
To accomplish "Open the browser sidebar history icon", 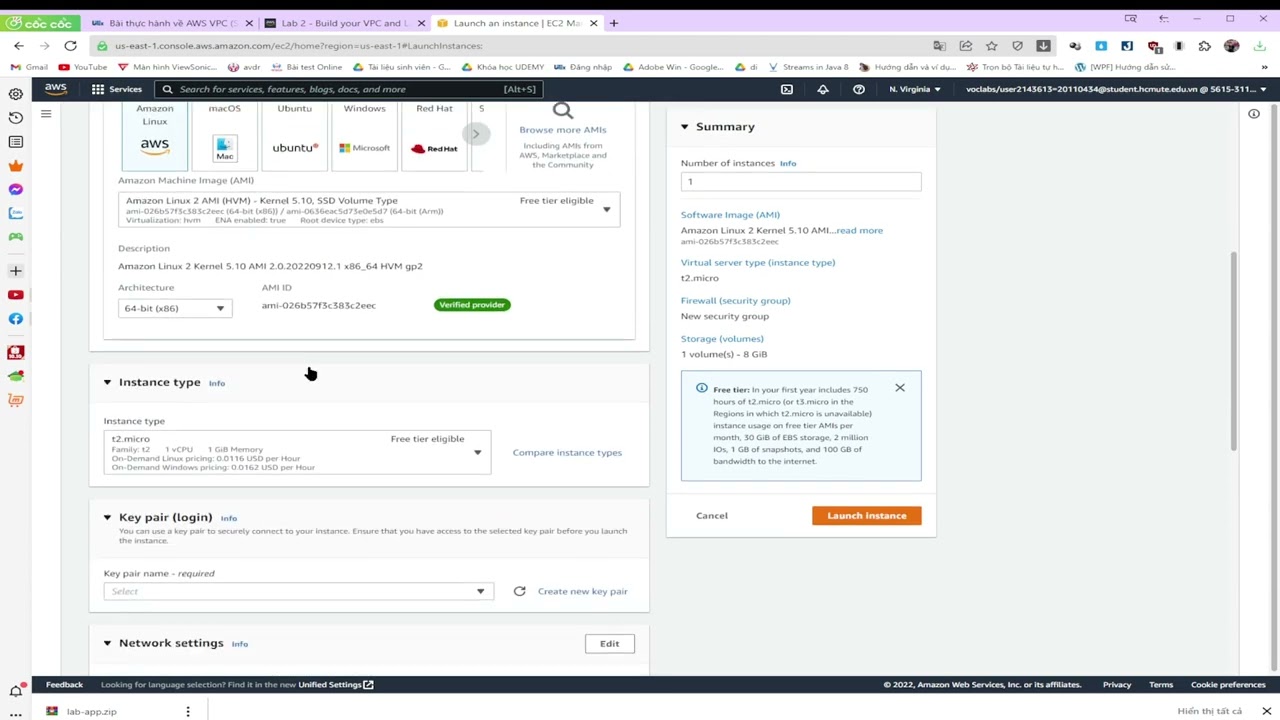I will click(x=16, y=118).
